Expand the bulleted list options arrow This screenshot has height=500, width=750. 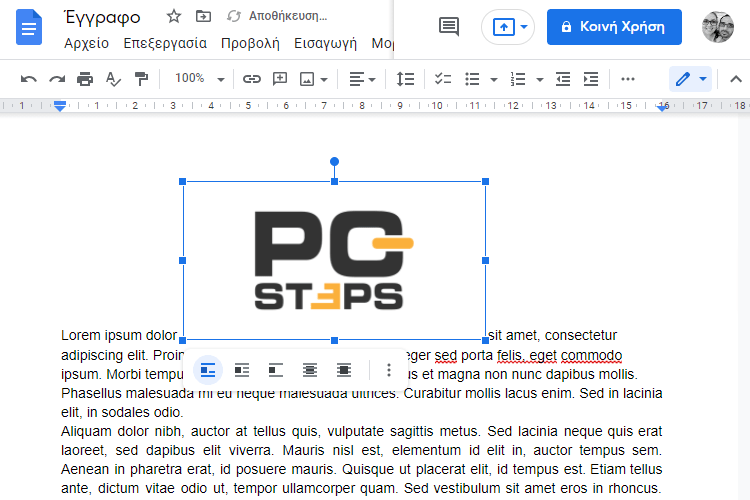[x=494, y=79]
